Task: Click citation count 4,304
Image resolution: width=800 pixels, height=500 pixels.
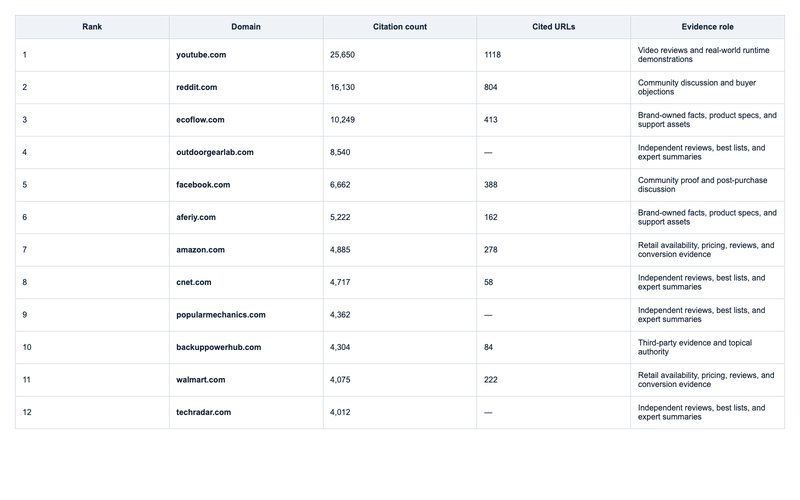Action: (x=340, y=347)
